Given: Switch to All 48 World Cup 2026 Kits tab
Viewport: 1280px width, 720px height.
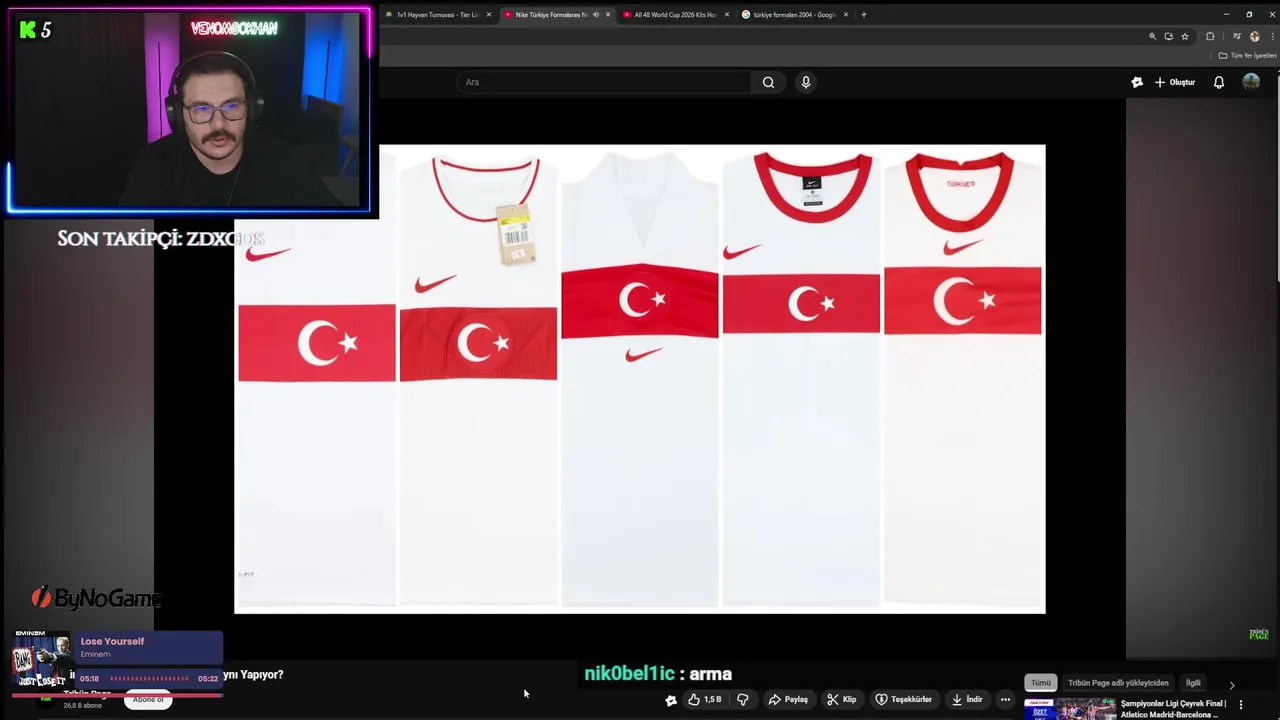Looking at the screenshot, I should pyautogui.click(x=675, y=14).
